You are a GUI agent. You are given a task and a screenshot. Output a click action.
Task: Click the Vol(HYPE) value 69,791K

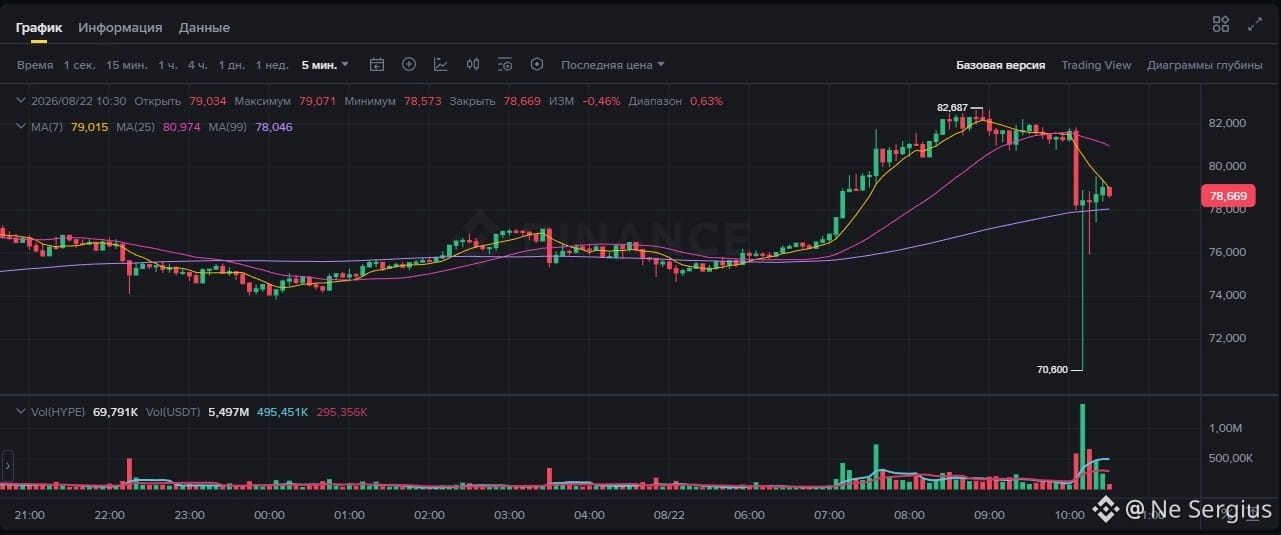115,411
